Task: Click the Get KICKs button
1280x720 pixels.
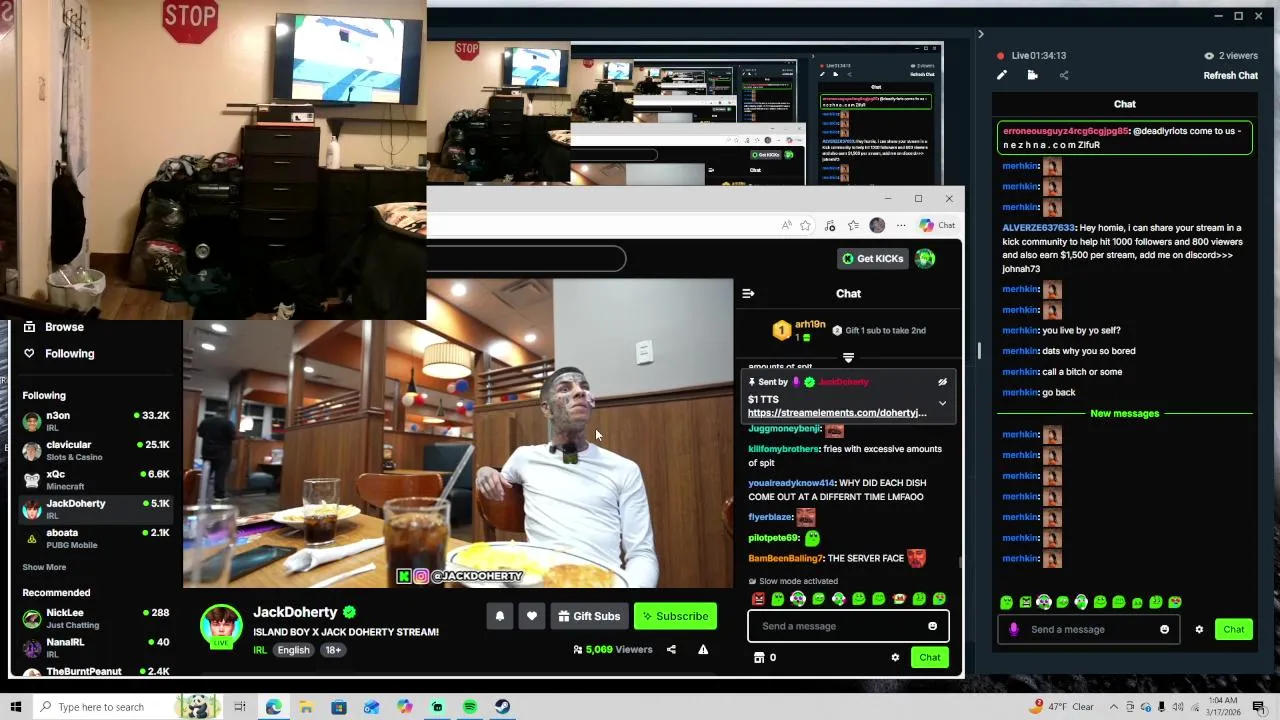Action: click(873, 259)
